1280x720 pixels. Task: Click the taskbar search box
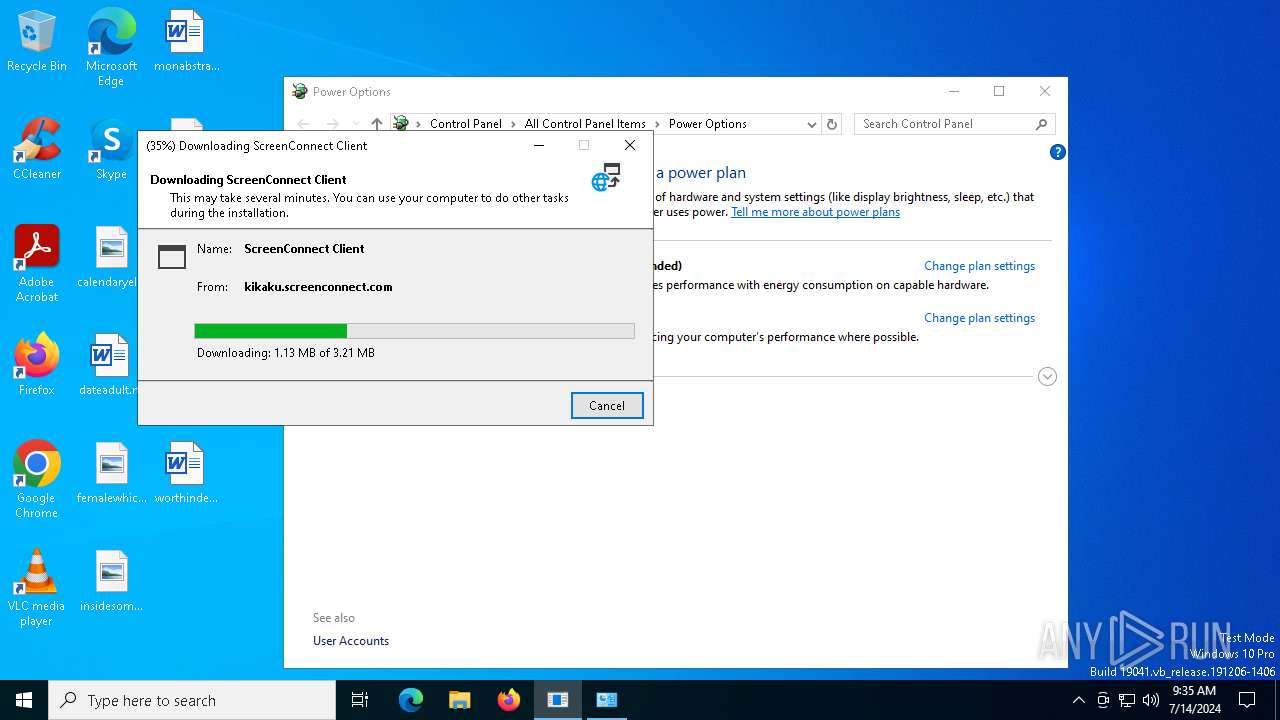click(x=192, y=700)
